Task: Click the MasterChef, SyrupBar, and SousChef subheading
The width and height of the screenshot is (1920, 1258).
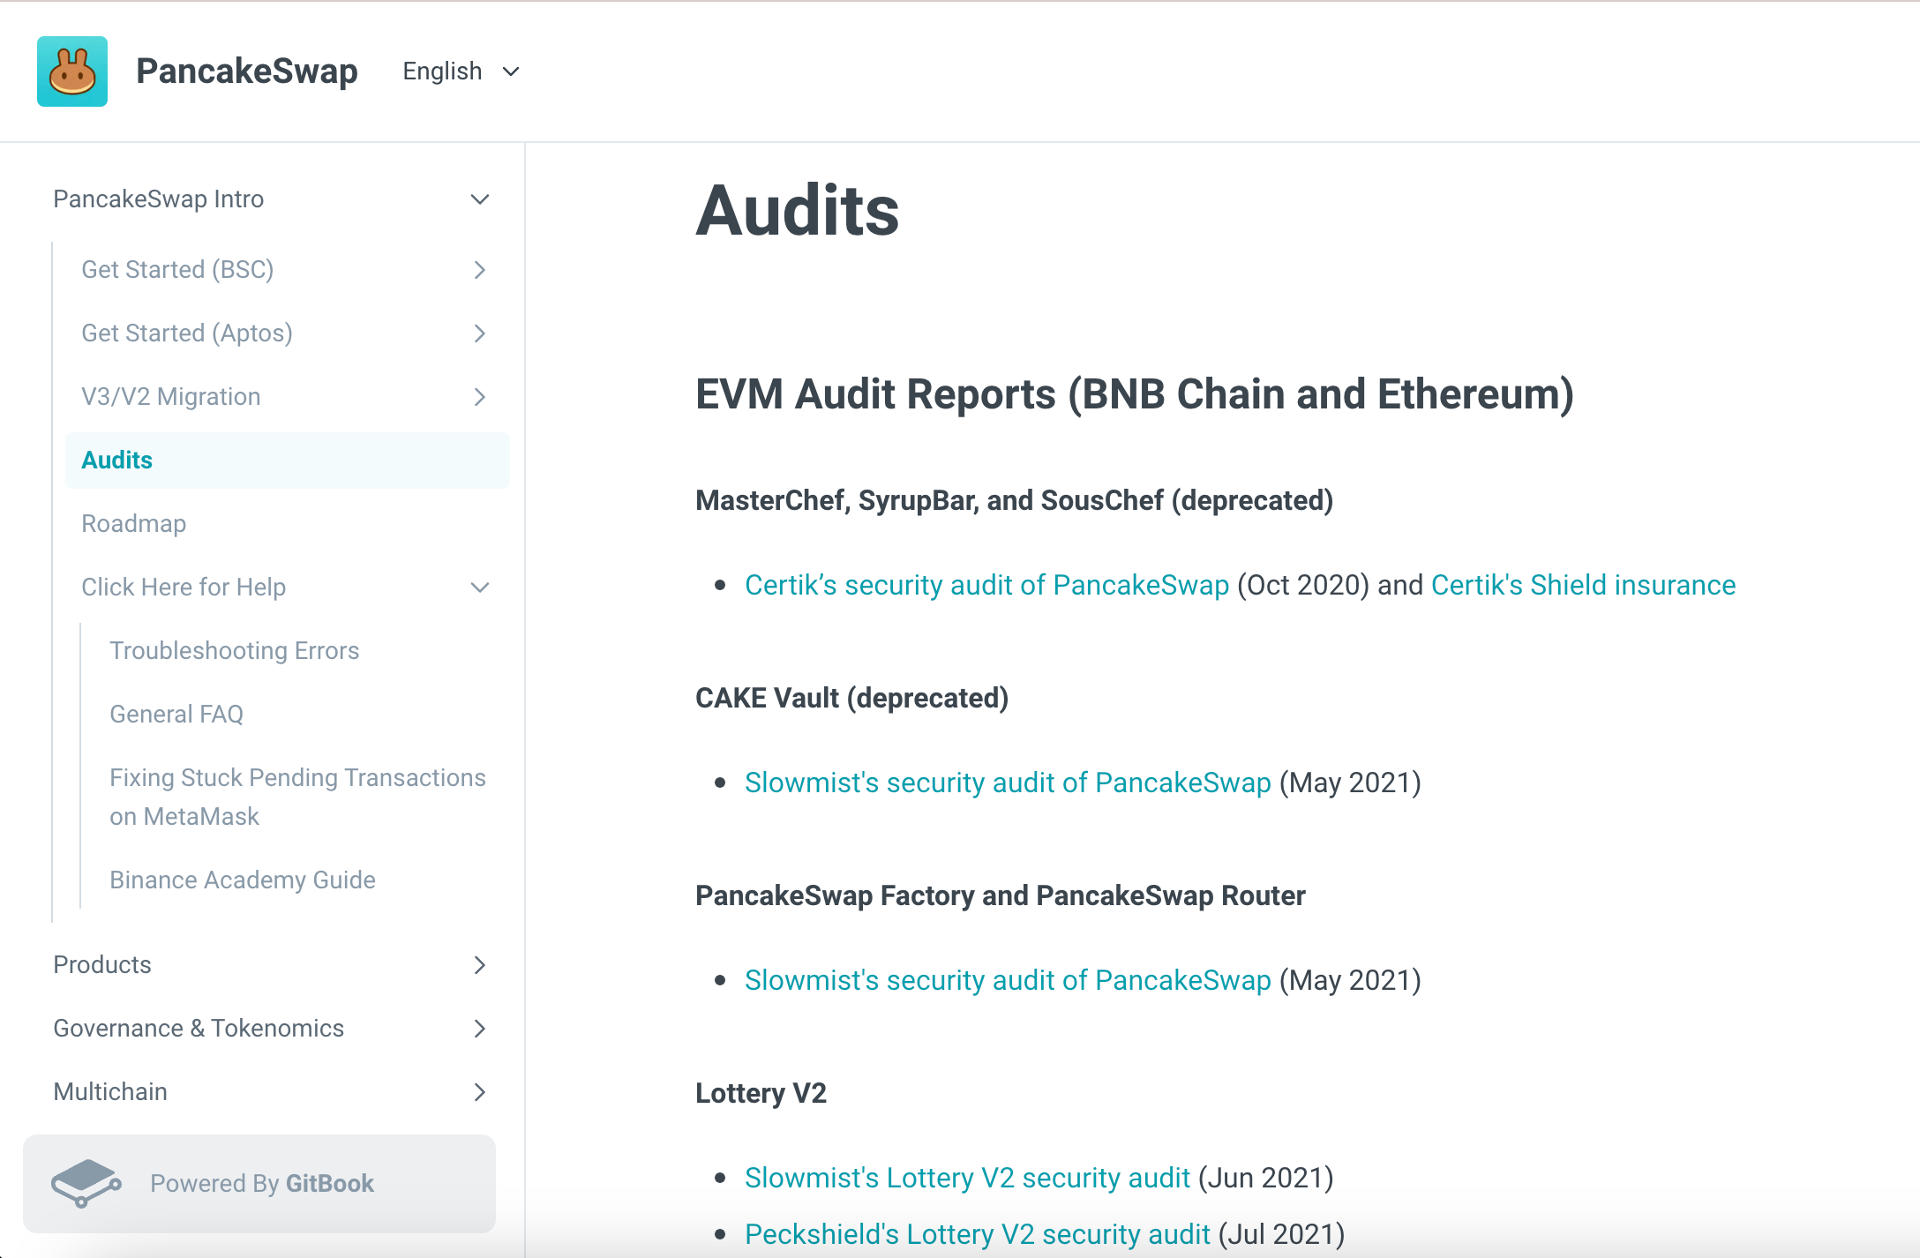Action: click(x=1014, y=500)
